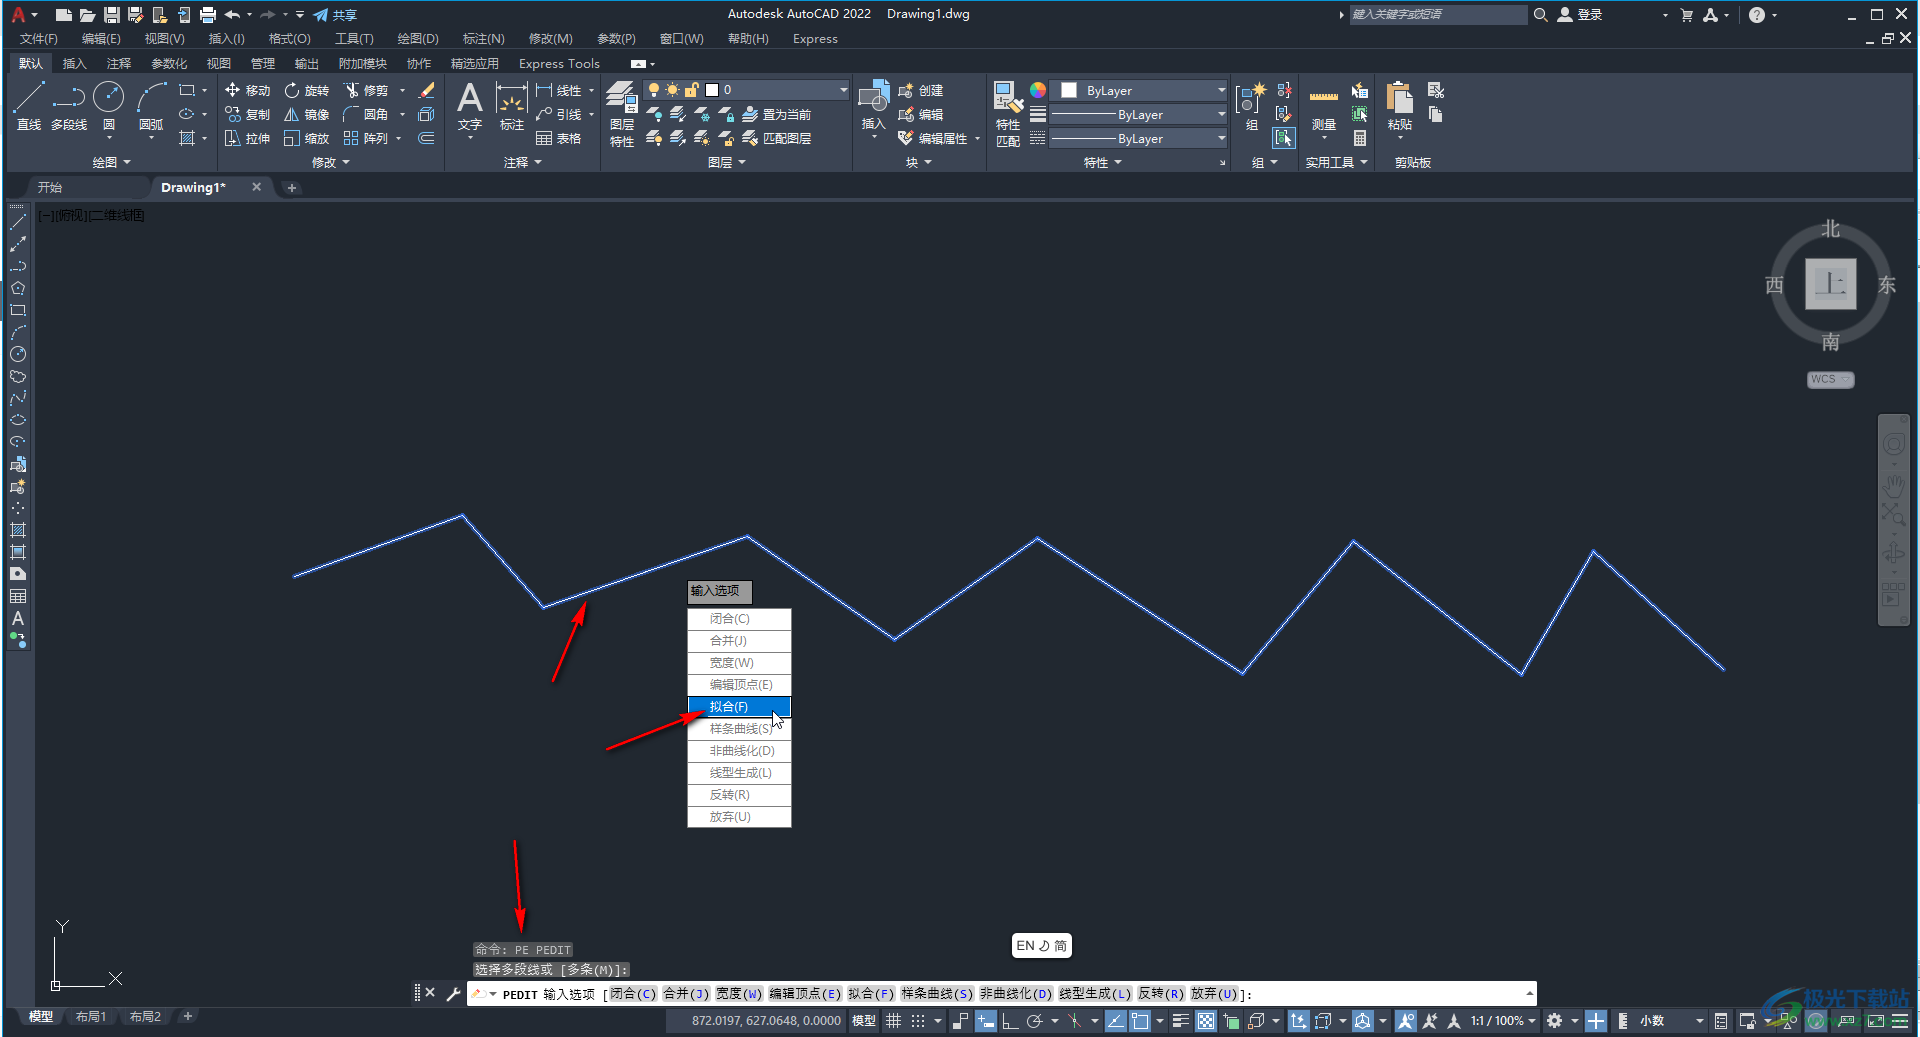Click the Undo arrow in quick access toolbar
The width and height of the screenshot is (1920, 1037).
(232, 14)
